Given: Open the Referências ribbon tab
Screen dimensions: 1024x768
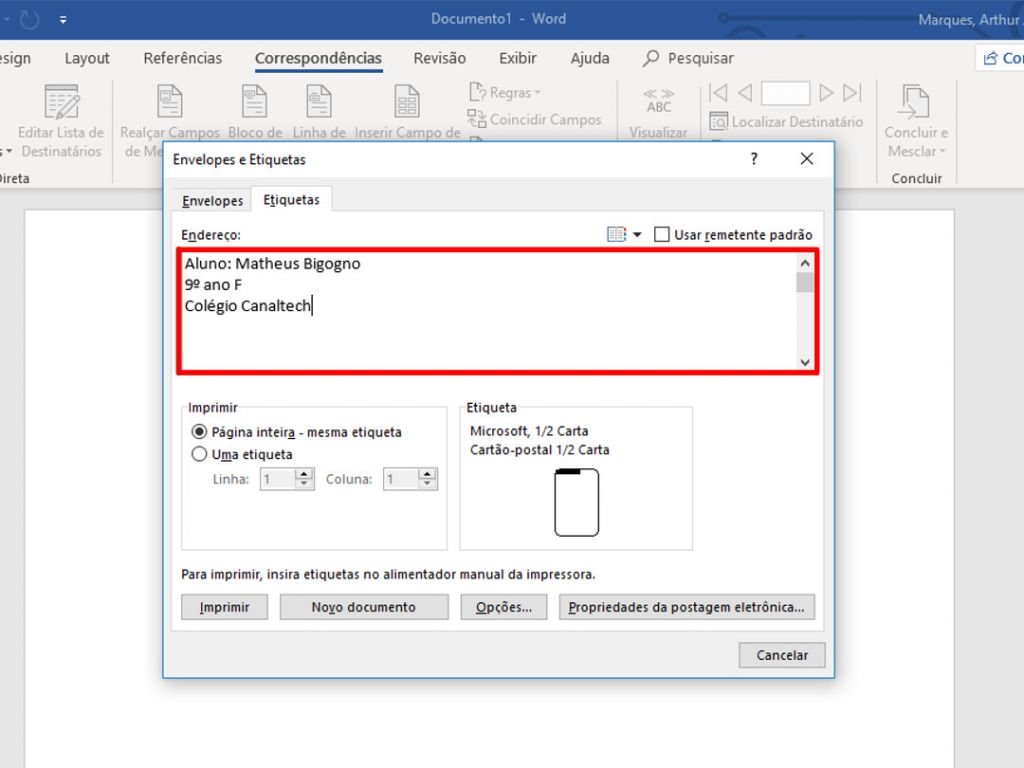Looking at the screenshot, I should (183, 58).
